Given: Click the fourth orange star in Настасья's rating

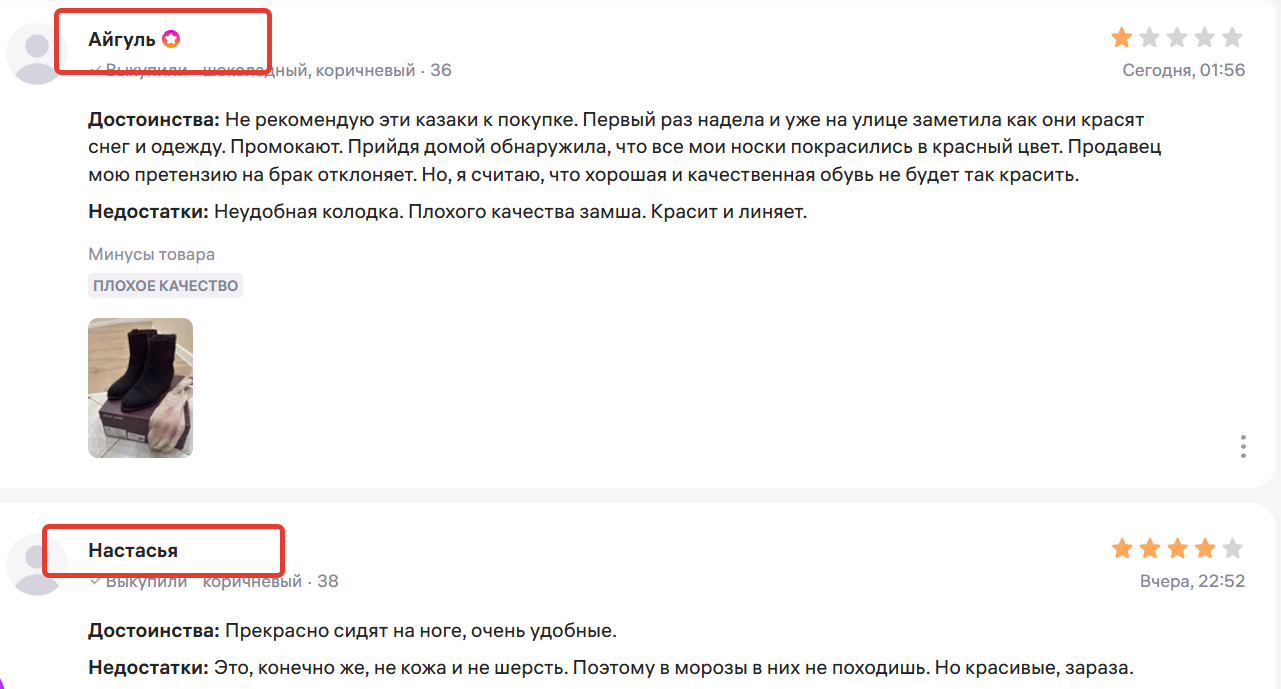Looking at the screenshot, I should click(1203, 548).
